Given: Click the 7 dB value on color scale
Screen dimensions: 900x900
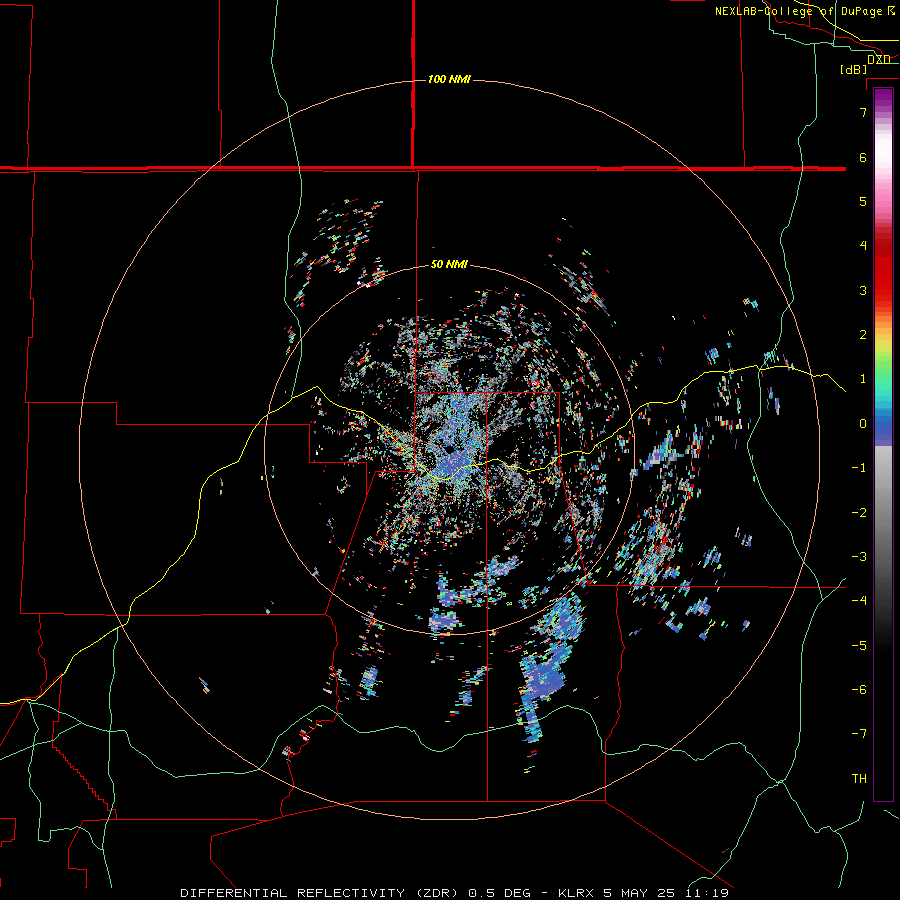Looking at the screenshot, I should pyautogui.click(x=863, y=112).
